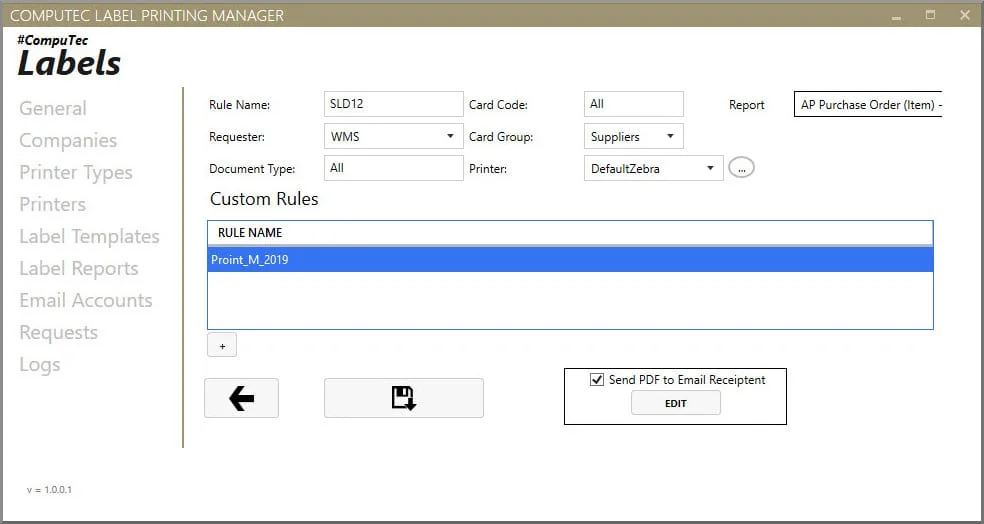Click the Card Code field
This screenshot has width=984, height=524.
click(633, 104)
